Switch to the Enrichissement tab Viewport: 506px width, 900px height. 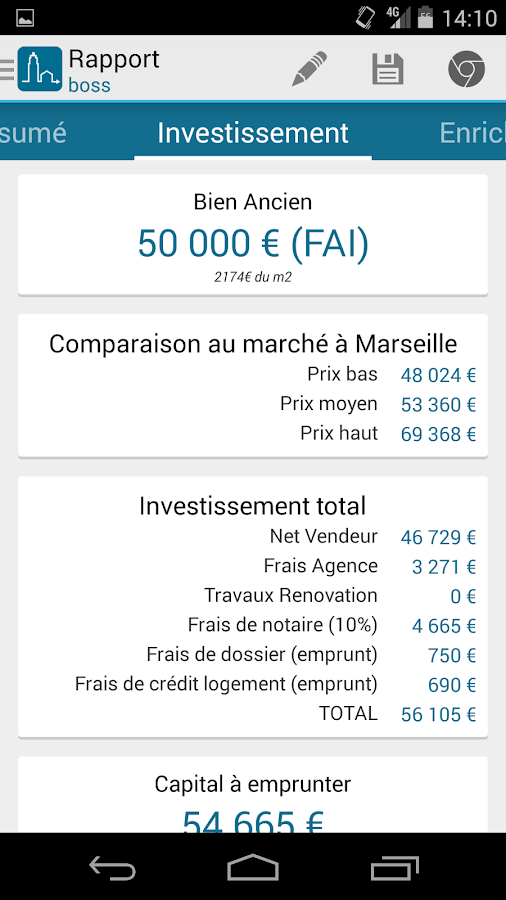[472, 133]
